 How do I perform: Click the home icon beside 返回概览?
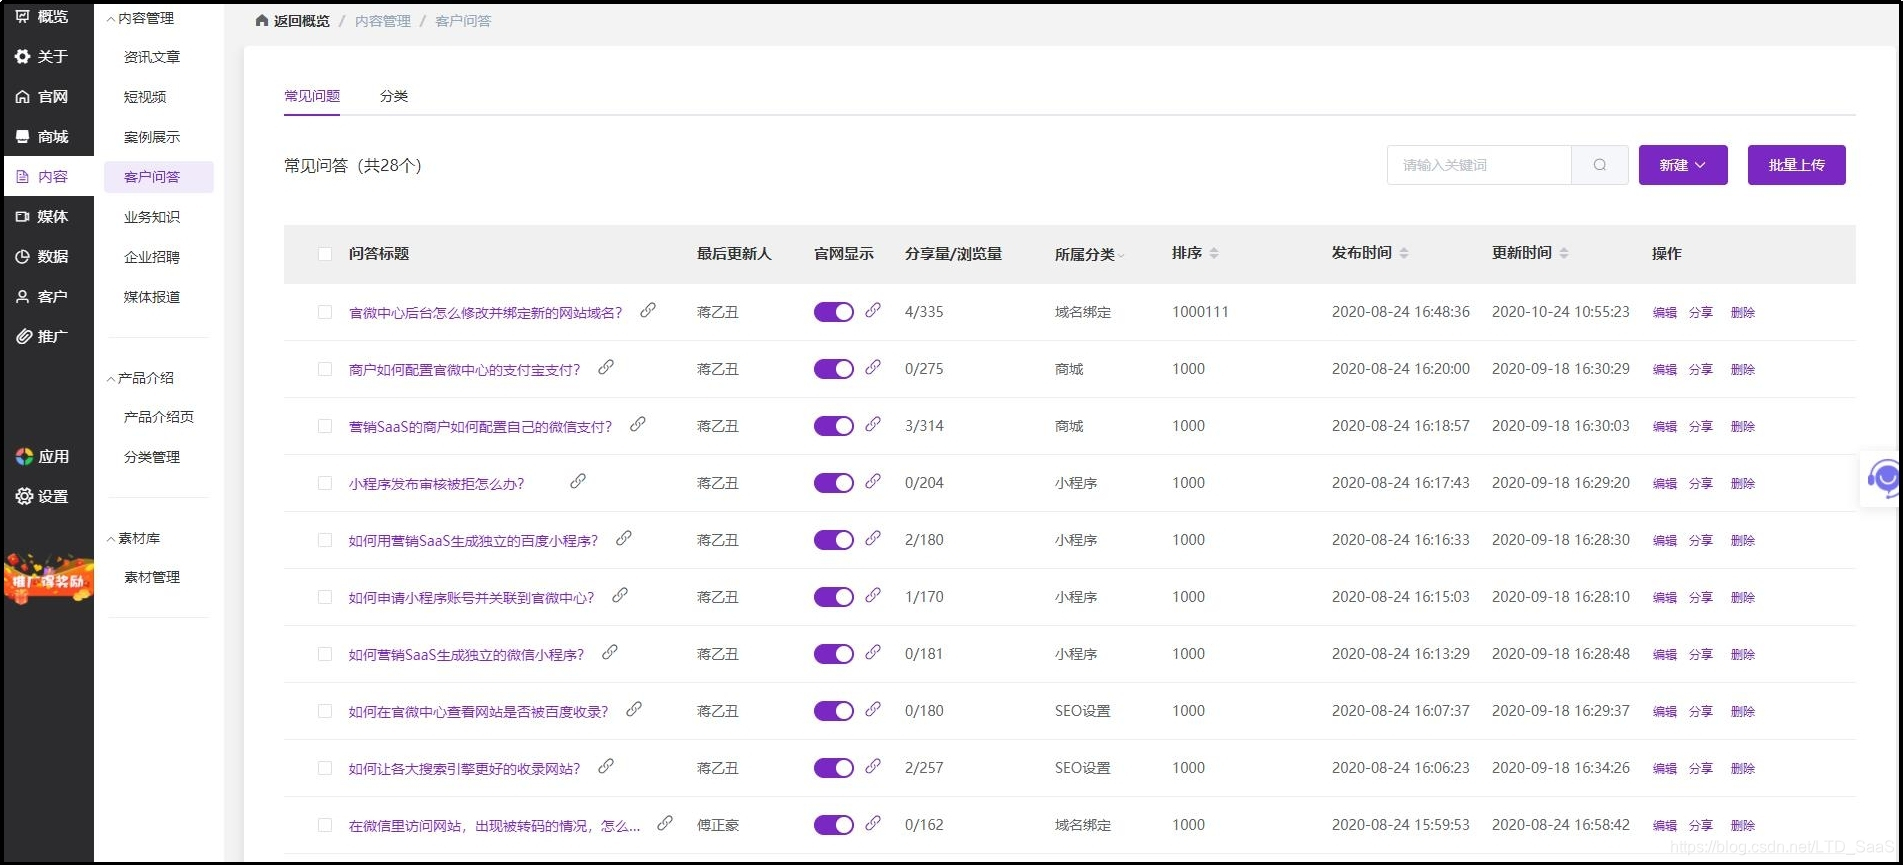[x=262, y=20]
